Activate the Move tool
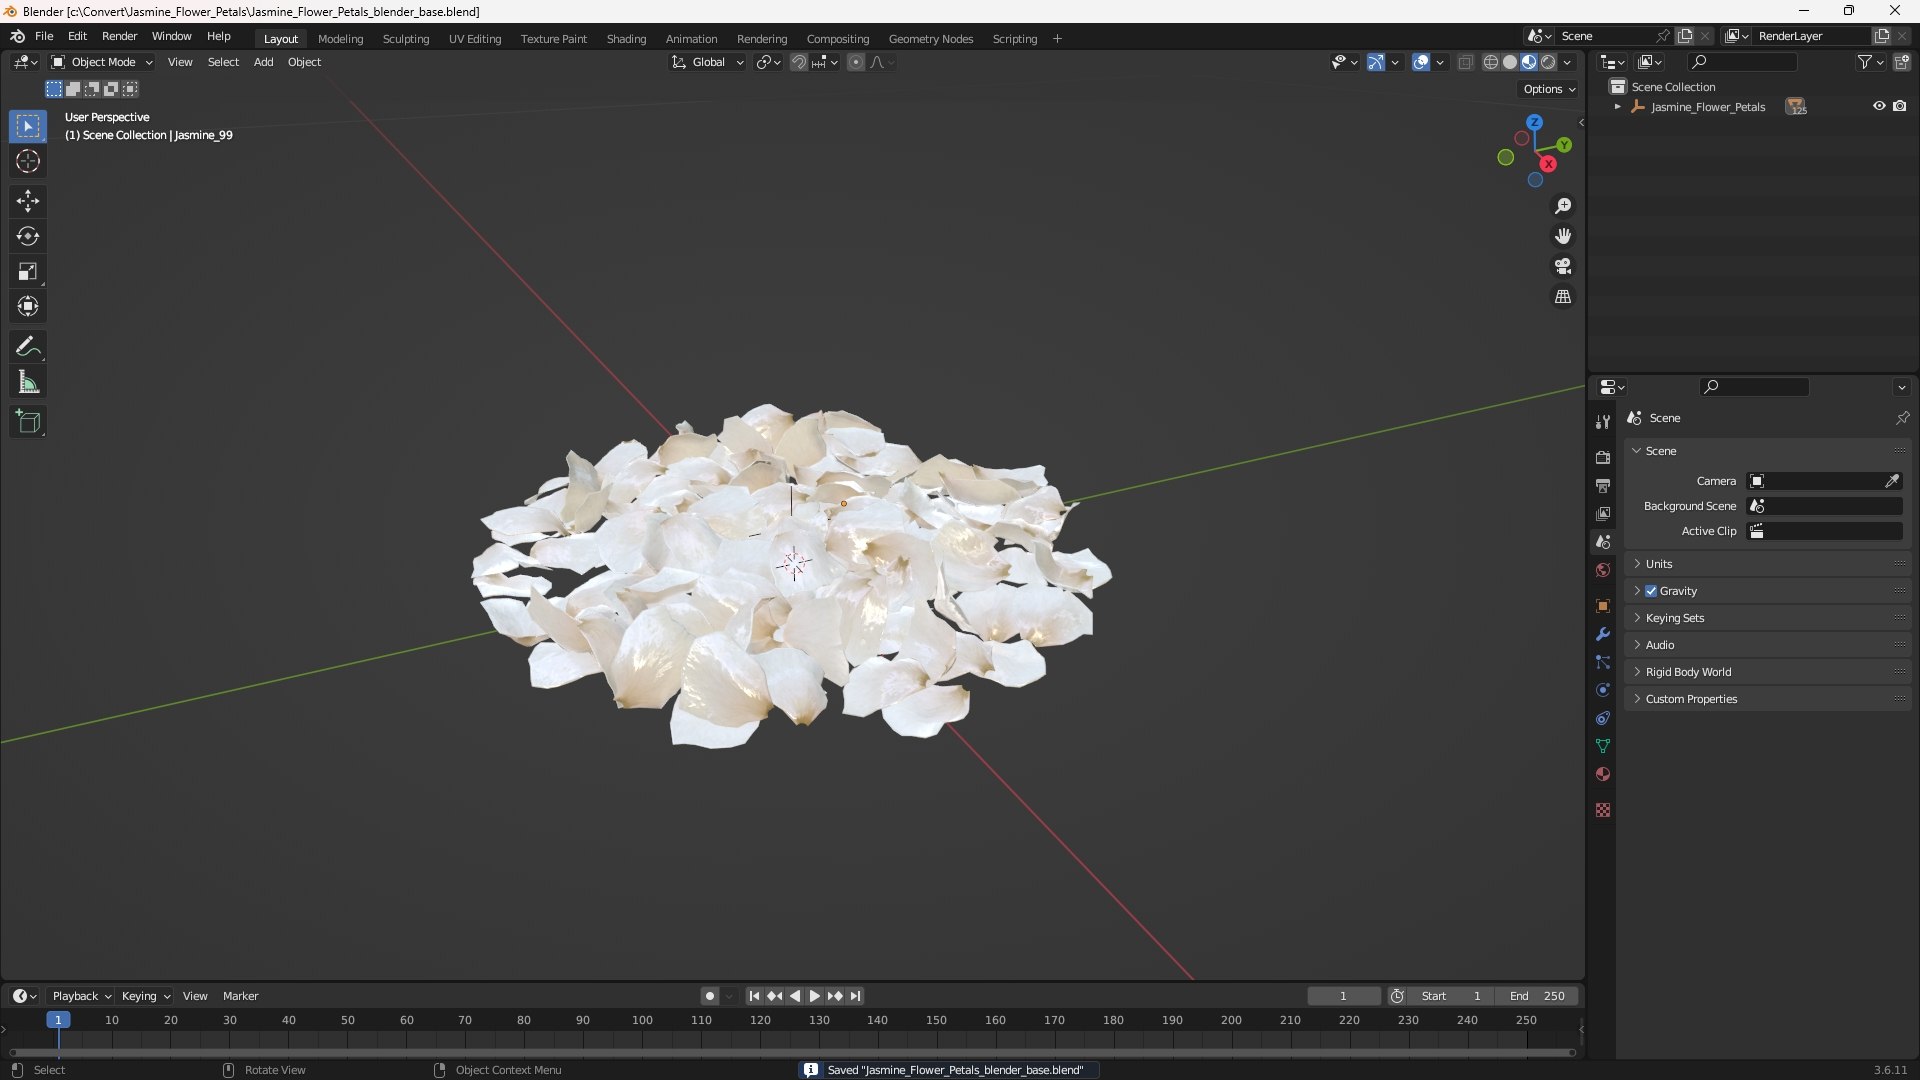 click(x=28, y=201)
